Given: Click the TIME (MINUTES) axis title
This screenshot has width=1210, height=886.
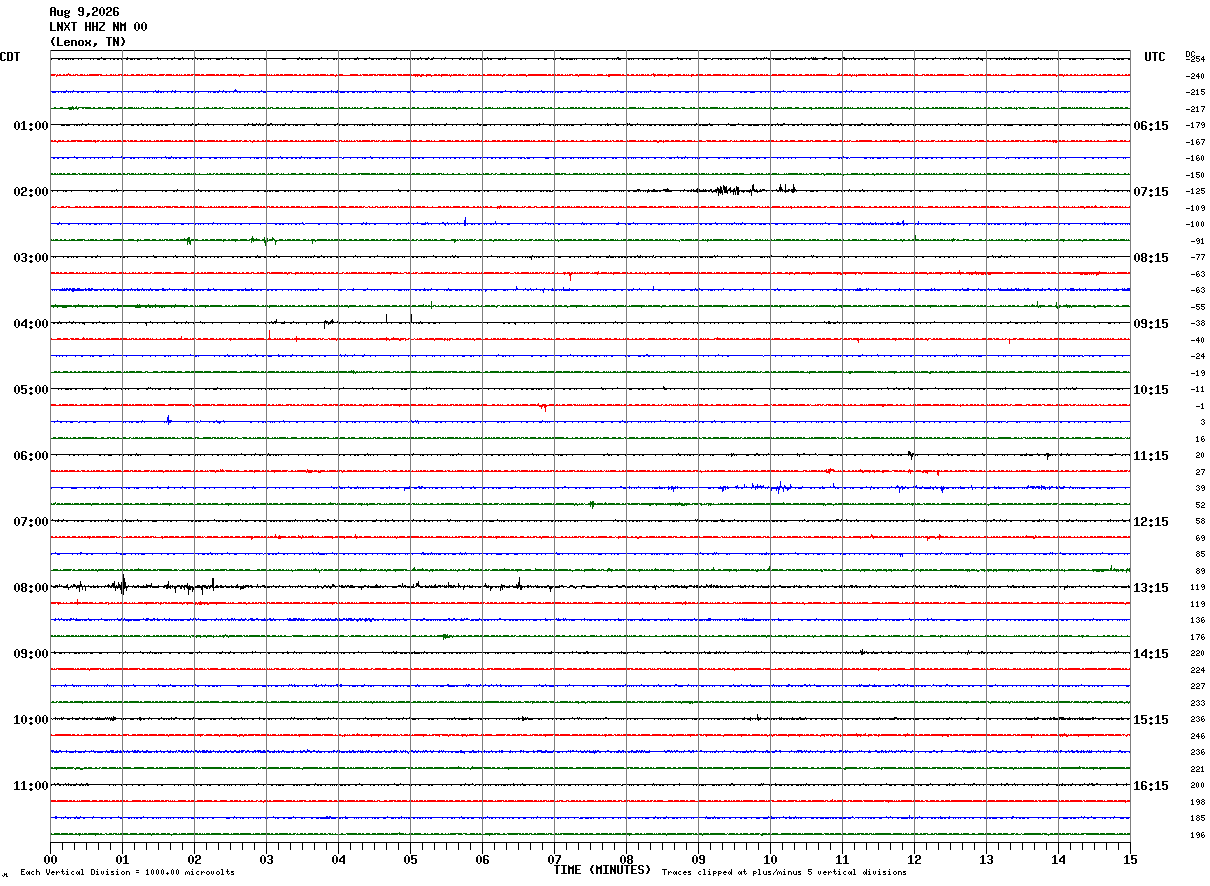Looking at the screenshot, I should 602,870.
